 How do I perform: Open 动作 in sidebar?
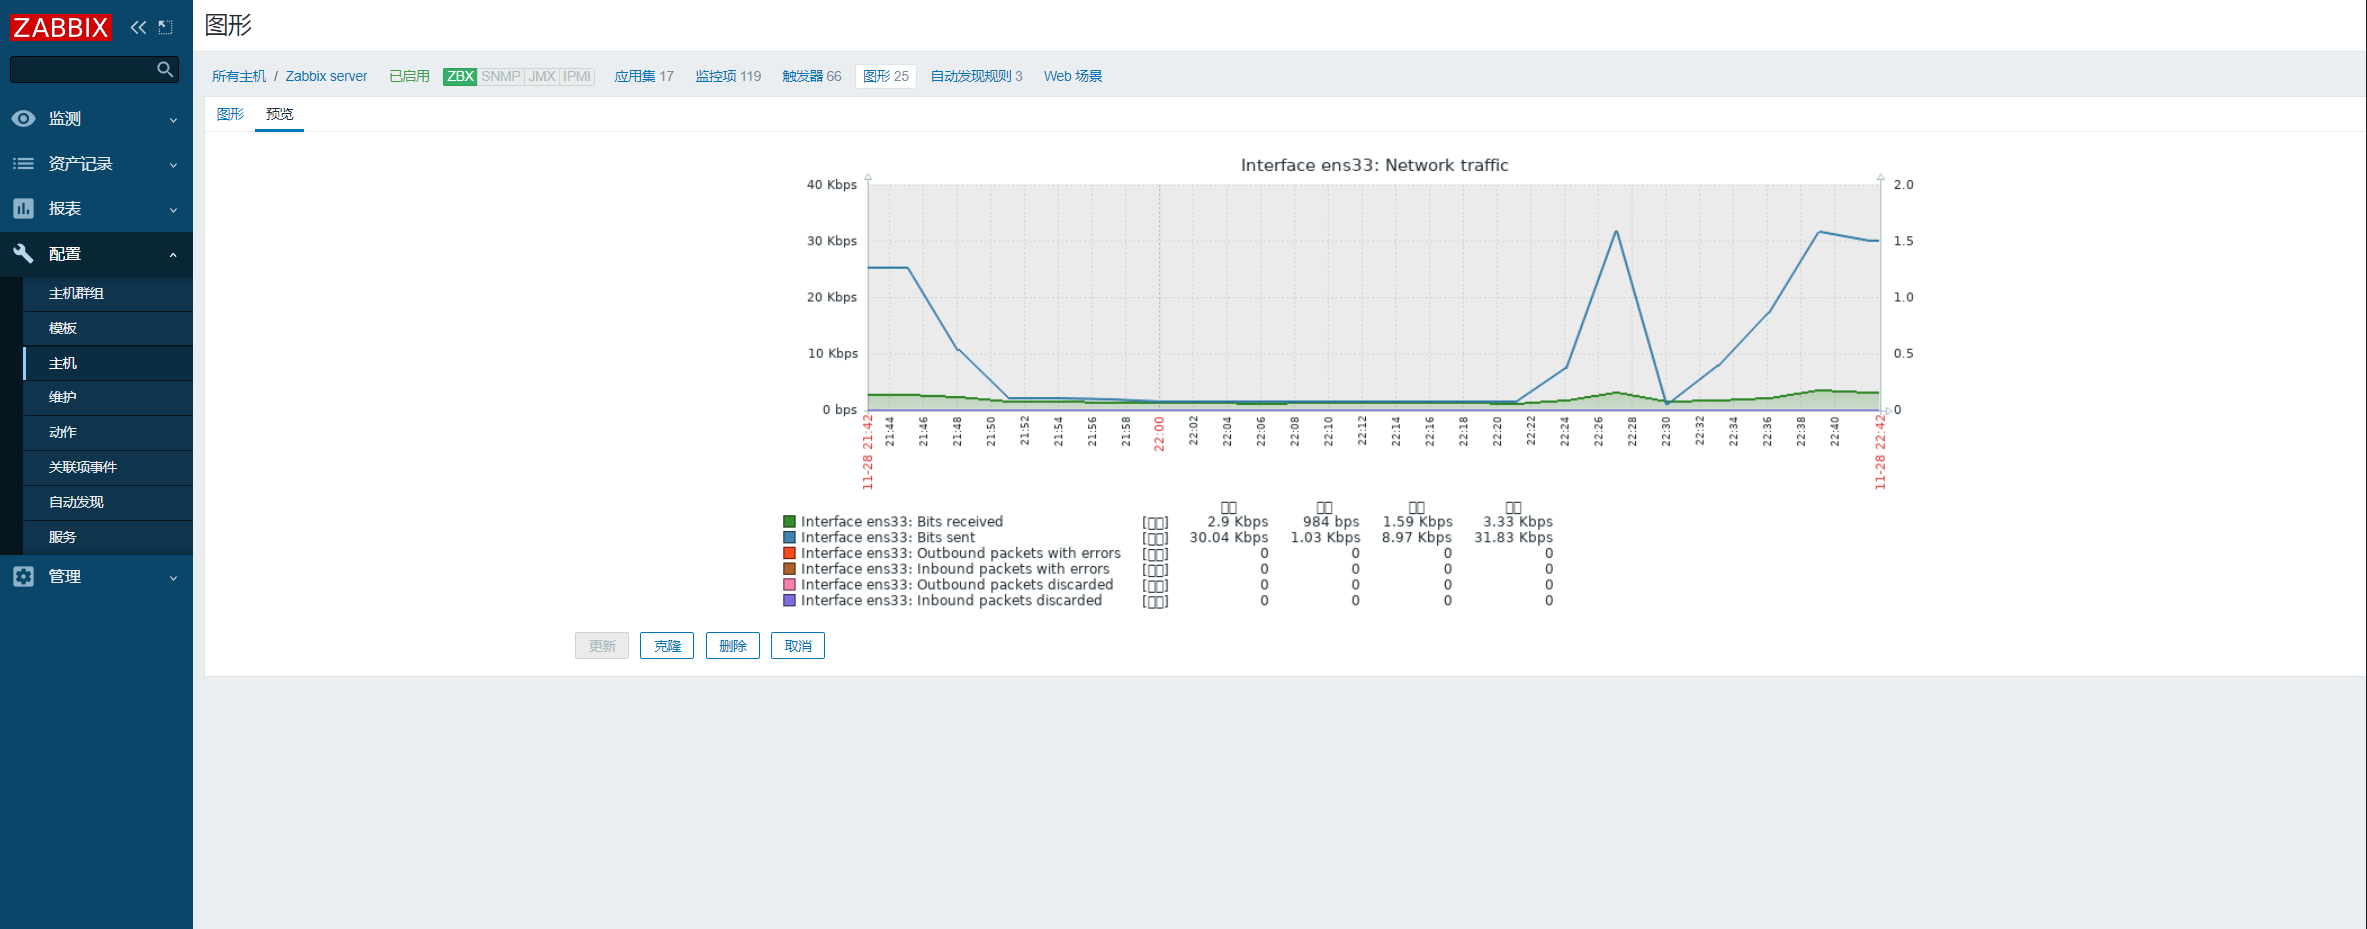point(107,432)
